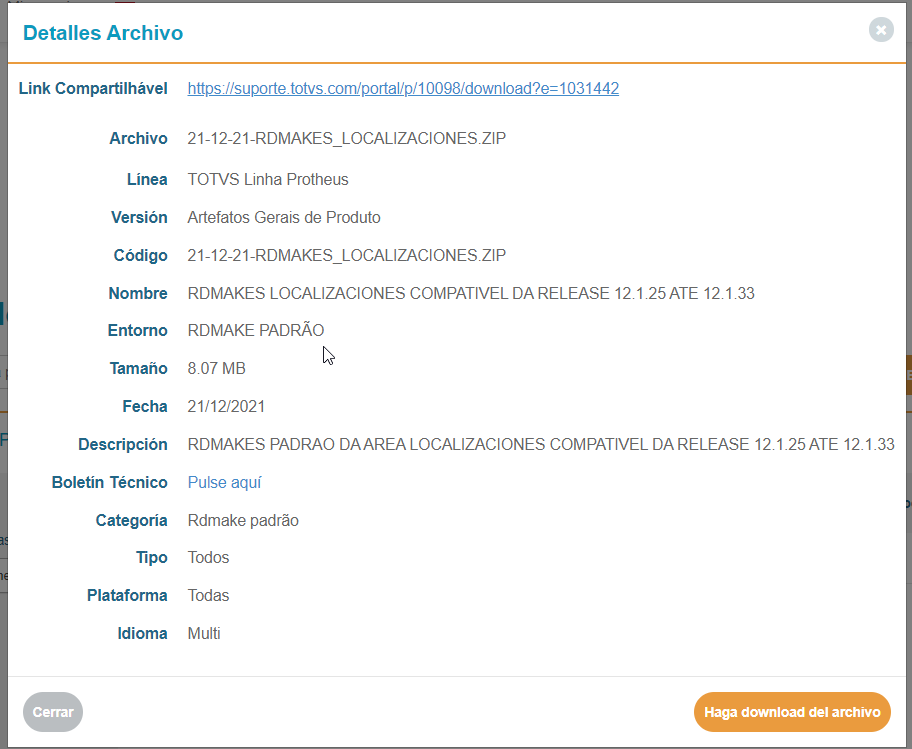
Task: Click the Idioma value 'Multi'
Action: (x=204, y=633)
